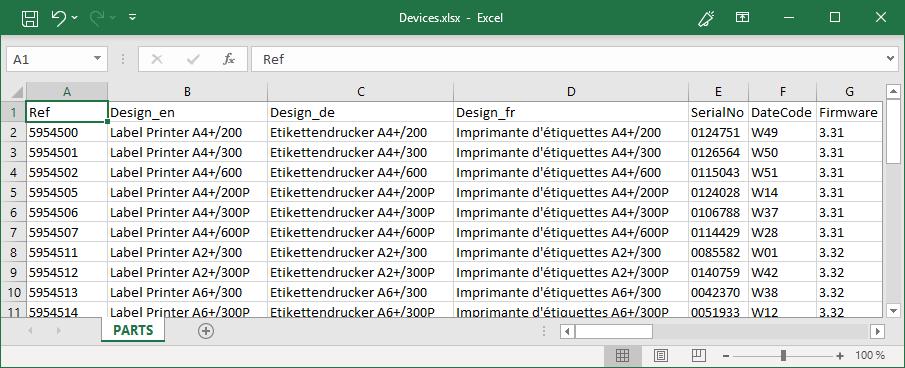Select cell Etikettendrucker A6+/300
The width and height of the screenshot is (905, 368).
click(361, 292)
